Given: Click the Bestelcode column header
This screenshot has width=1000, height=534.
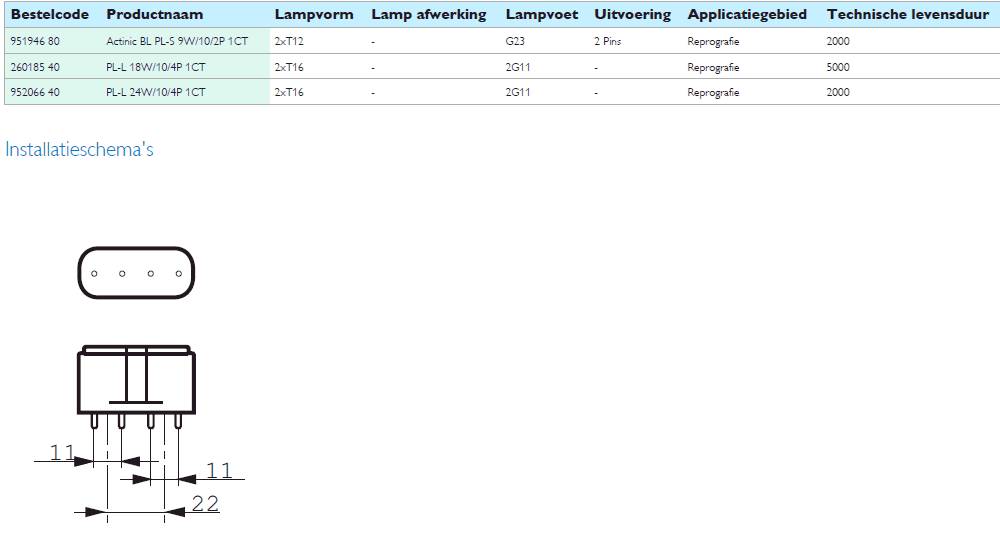Looking at the screenshot, I should pos(50,15).
